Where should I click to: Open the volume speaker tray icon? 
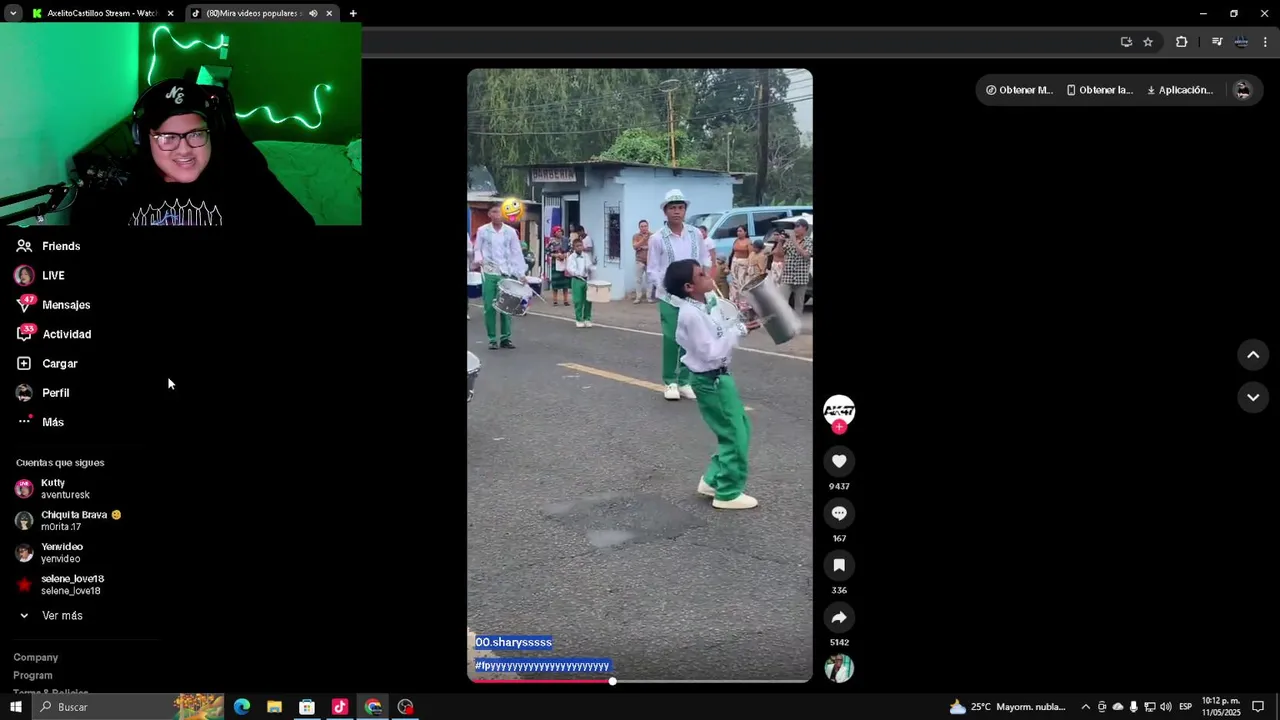(1166, 707)
